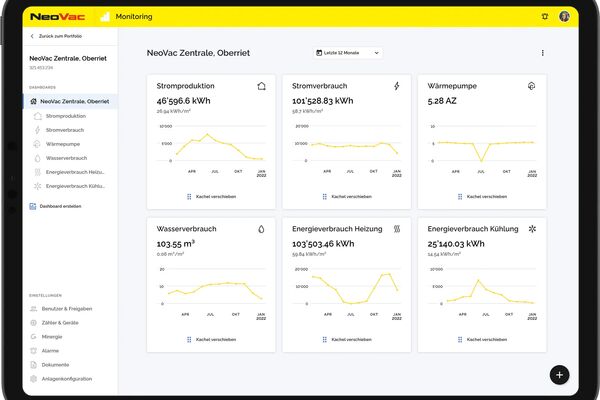
Task: Open Anlagenkonfiguration in settings
Action: click(67, 379)
